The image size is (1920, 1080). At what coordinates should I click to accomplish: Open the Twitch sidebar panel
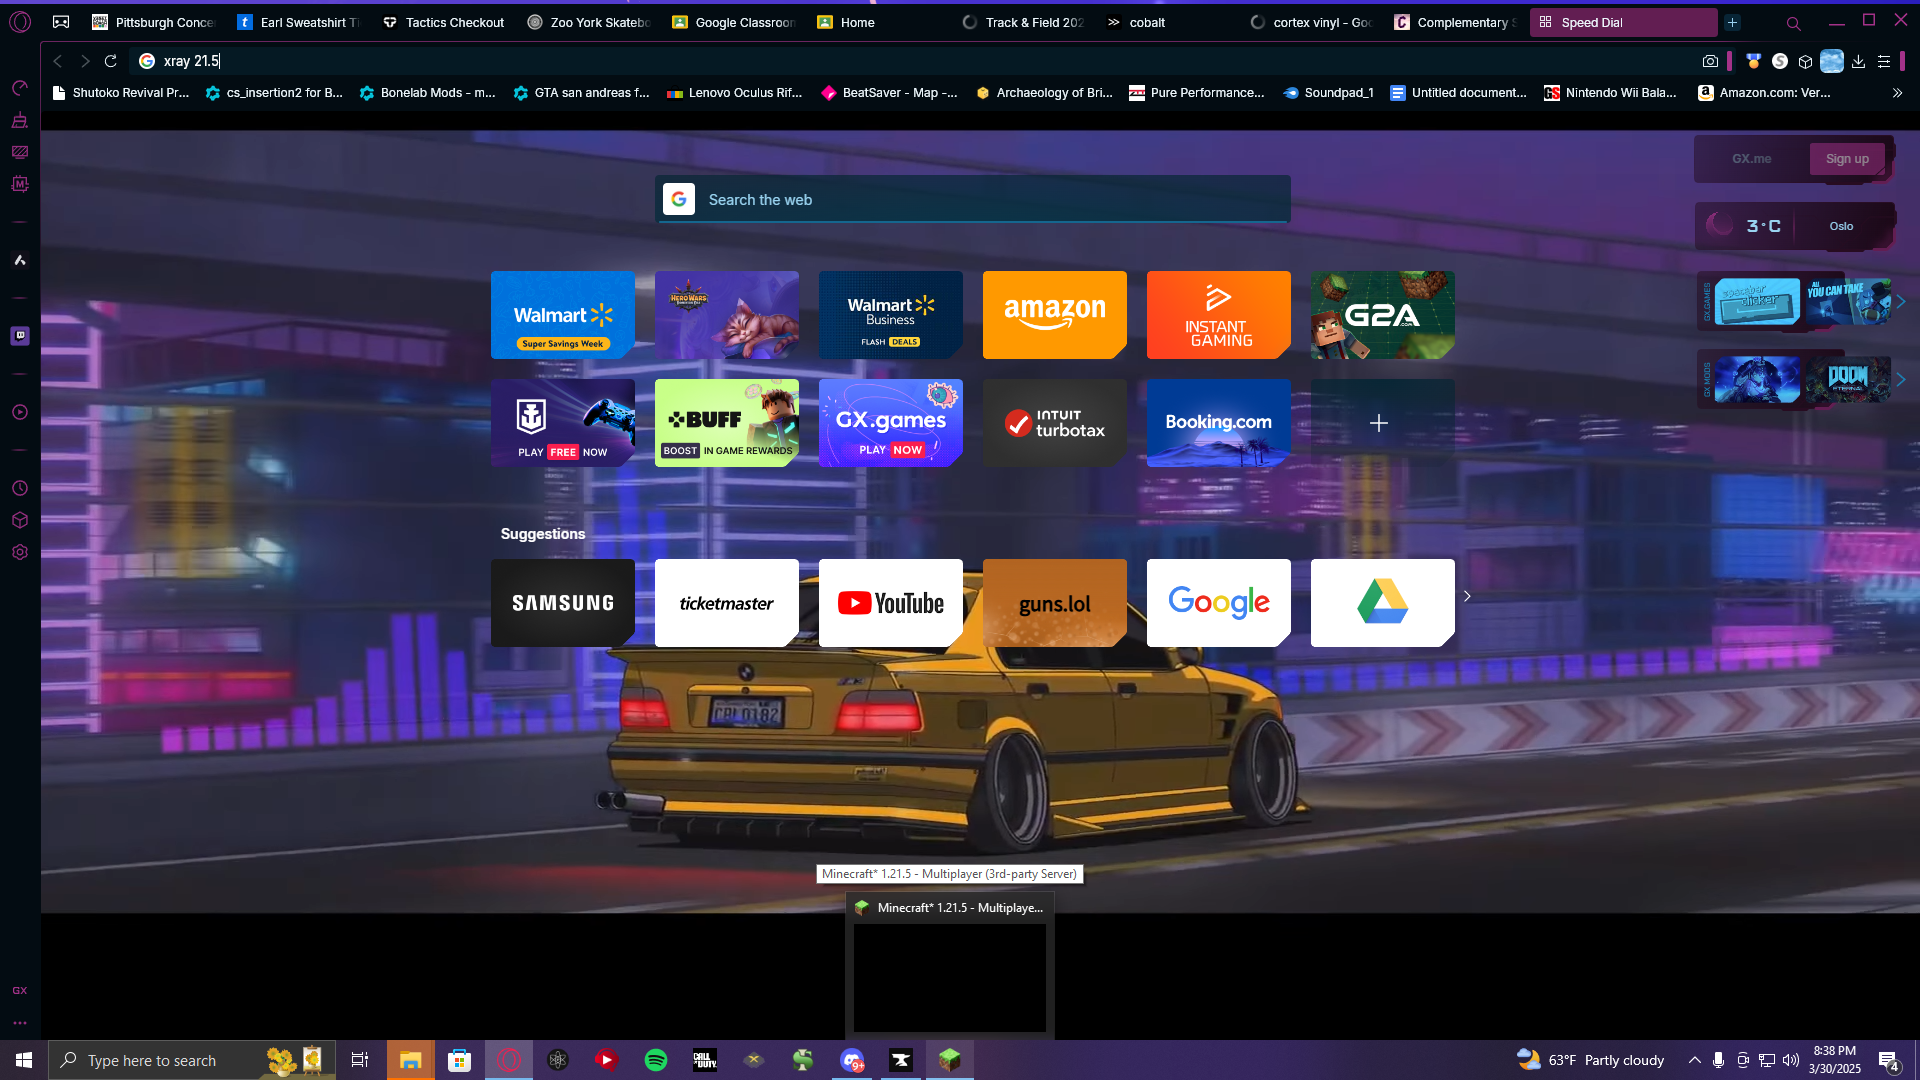pos(20,336)
